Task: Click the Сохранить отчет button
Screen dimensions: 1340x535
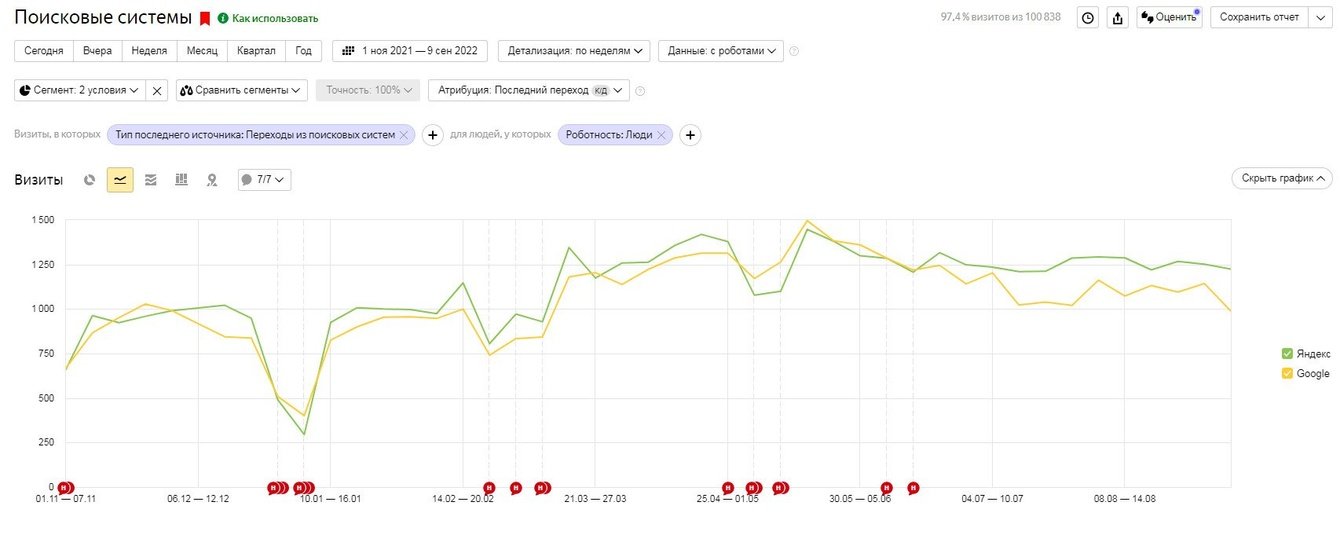Action: pos(1259,17)
